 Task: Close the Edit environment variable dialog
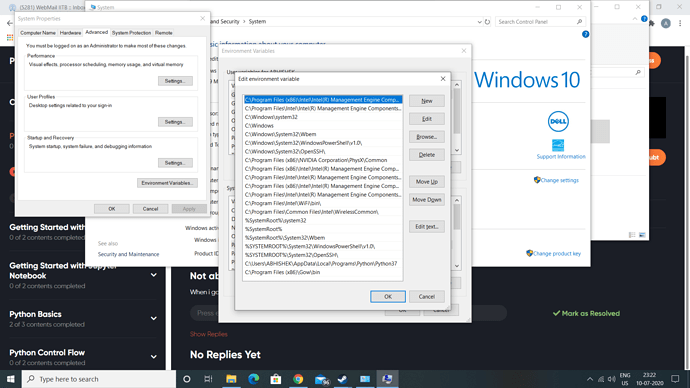click(x=443, y=79)
